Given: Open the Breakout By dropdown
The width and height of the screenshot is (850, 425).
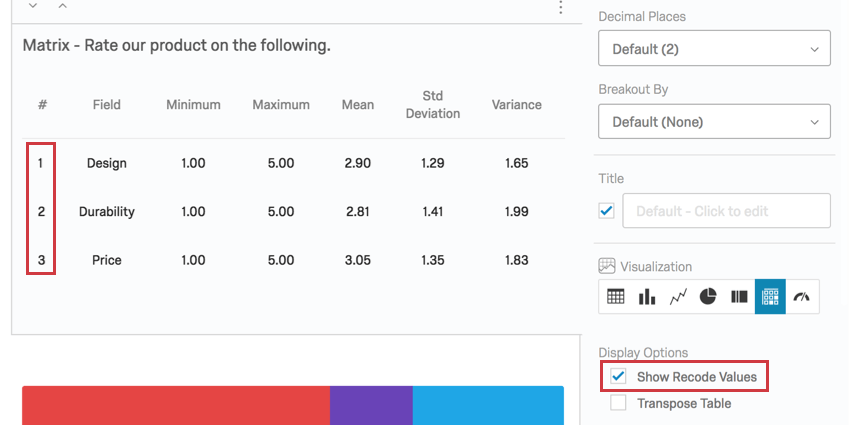Looking at the screenshot, I should pyautogui.click(x=714, y=122).
